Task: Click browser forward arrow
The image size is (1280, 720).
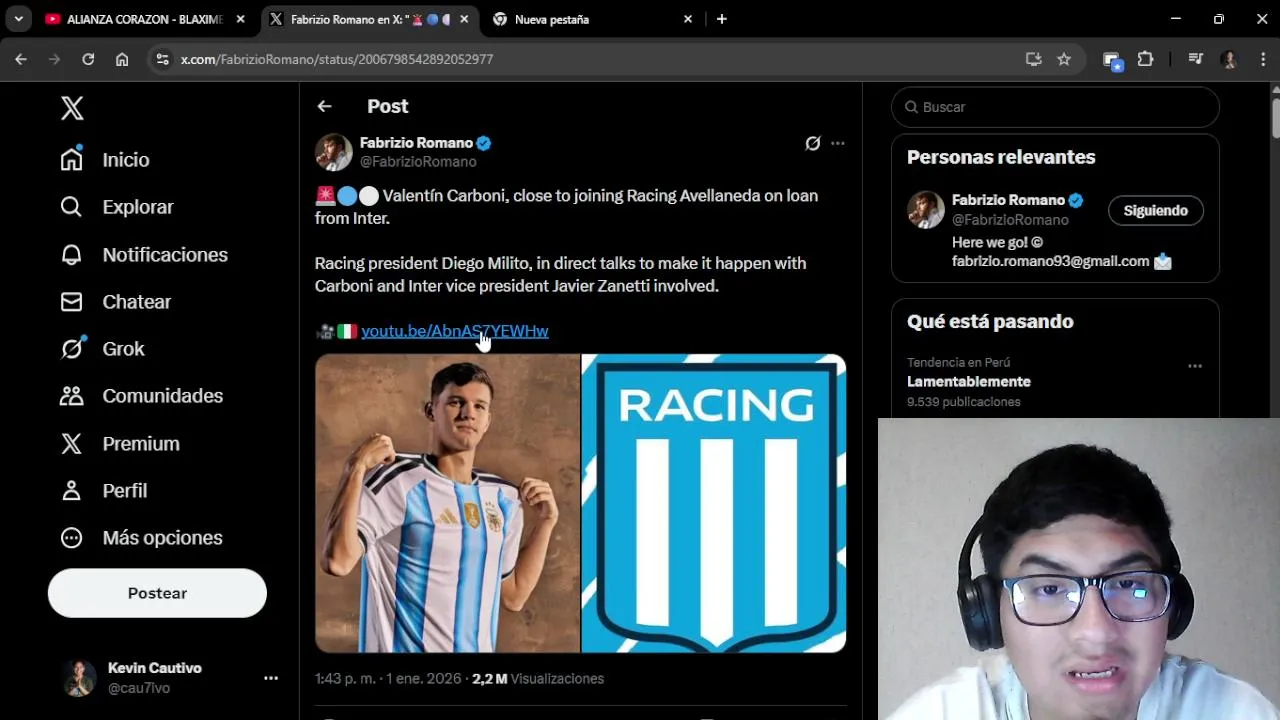Action: click(55, 59)
